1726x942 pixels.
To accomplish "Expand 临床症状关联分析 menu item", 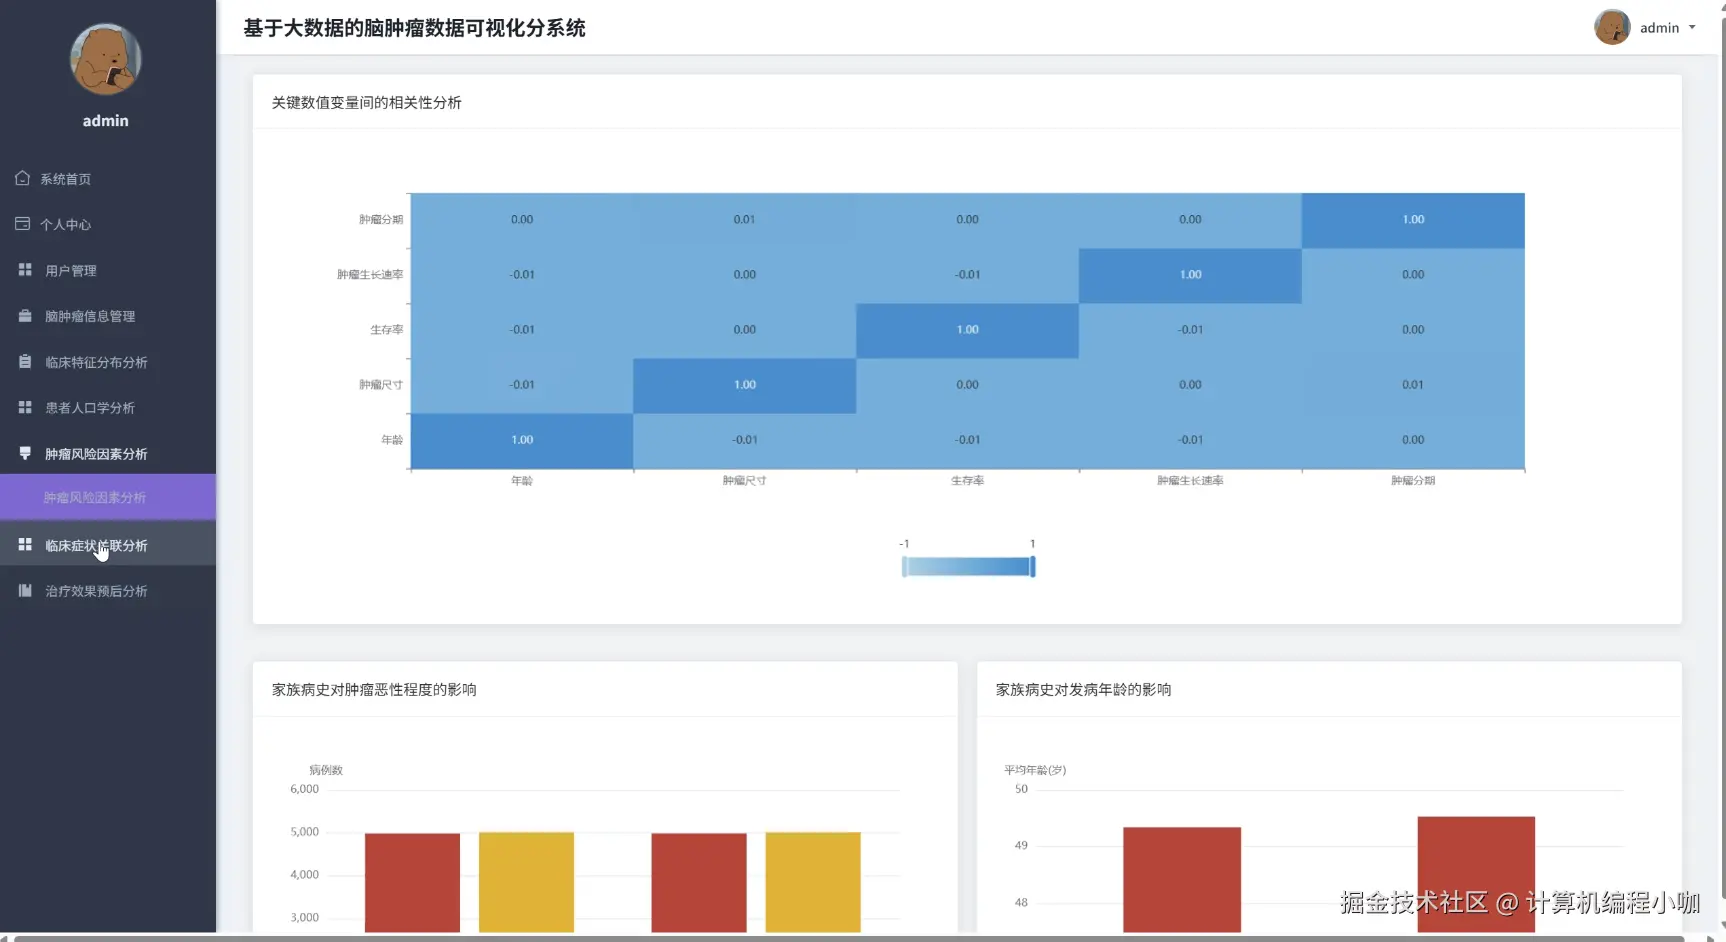I will click(108, 545).
